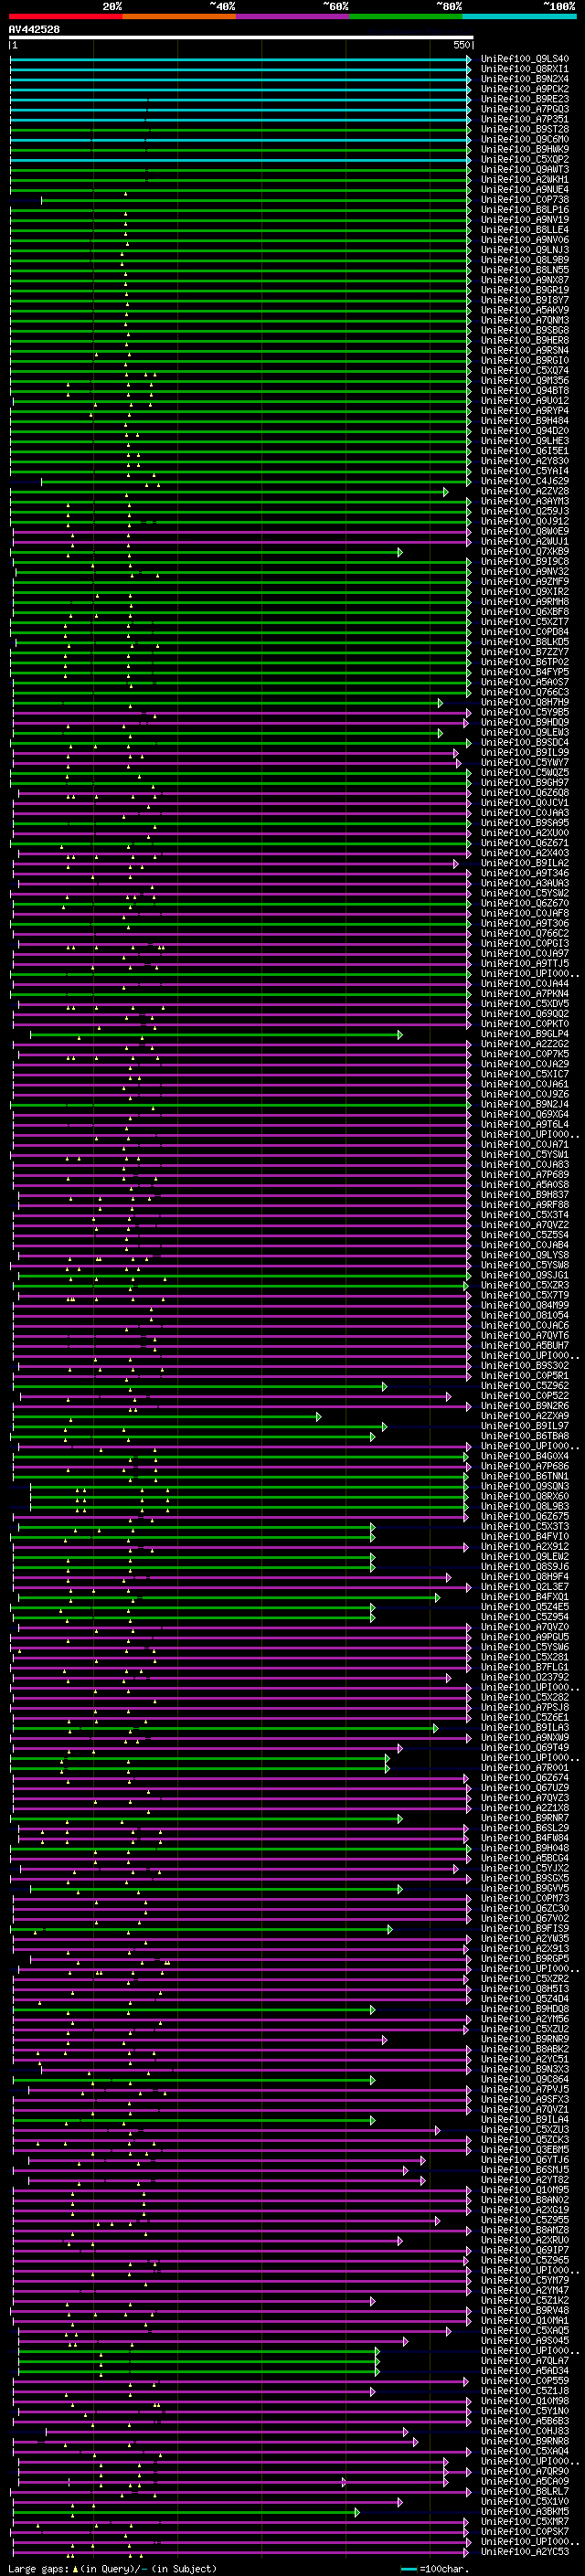Image resolution: width=585 pixels, height=2576 pixels.
Task: Open hit UniRef100_B9HER8
Action: pos(525,340)
